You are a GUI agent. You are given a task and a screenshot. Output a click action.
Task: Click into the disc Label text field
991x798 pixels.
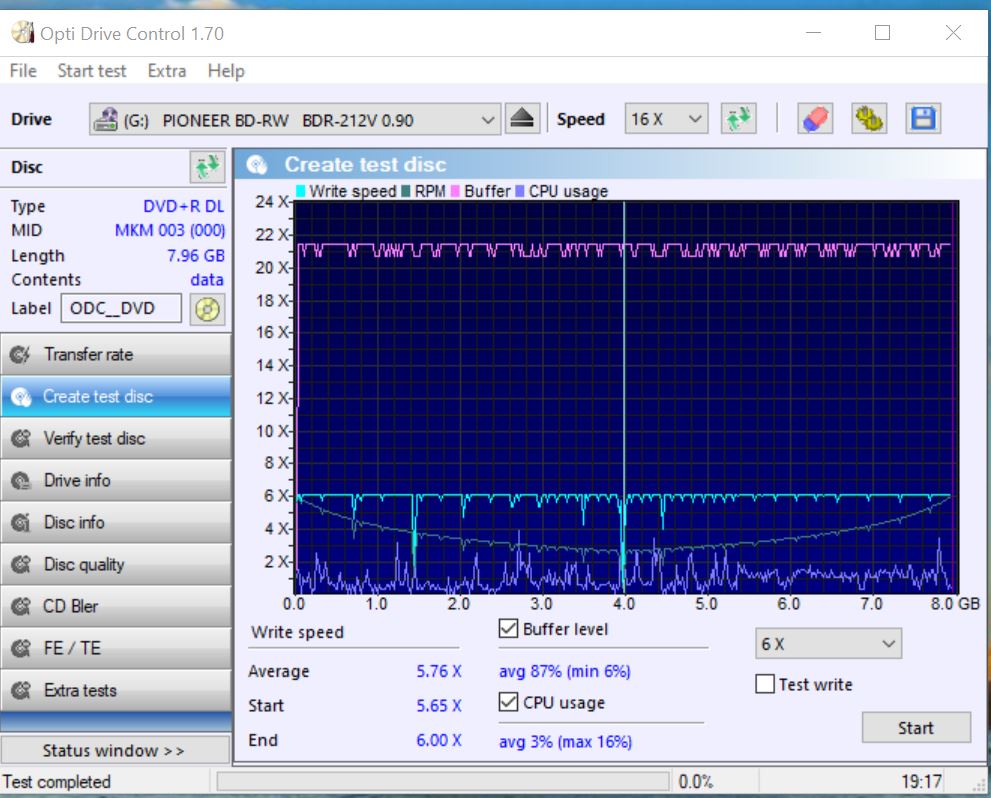[x=121, y=308]
